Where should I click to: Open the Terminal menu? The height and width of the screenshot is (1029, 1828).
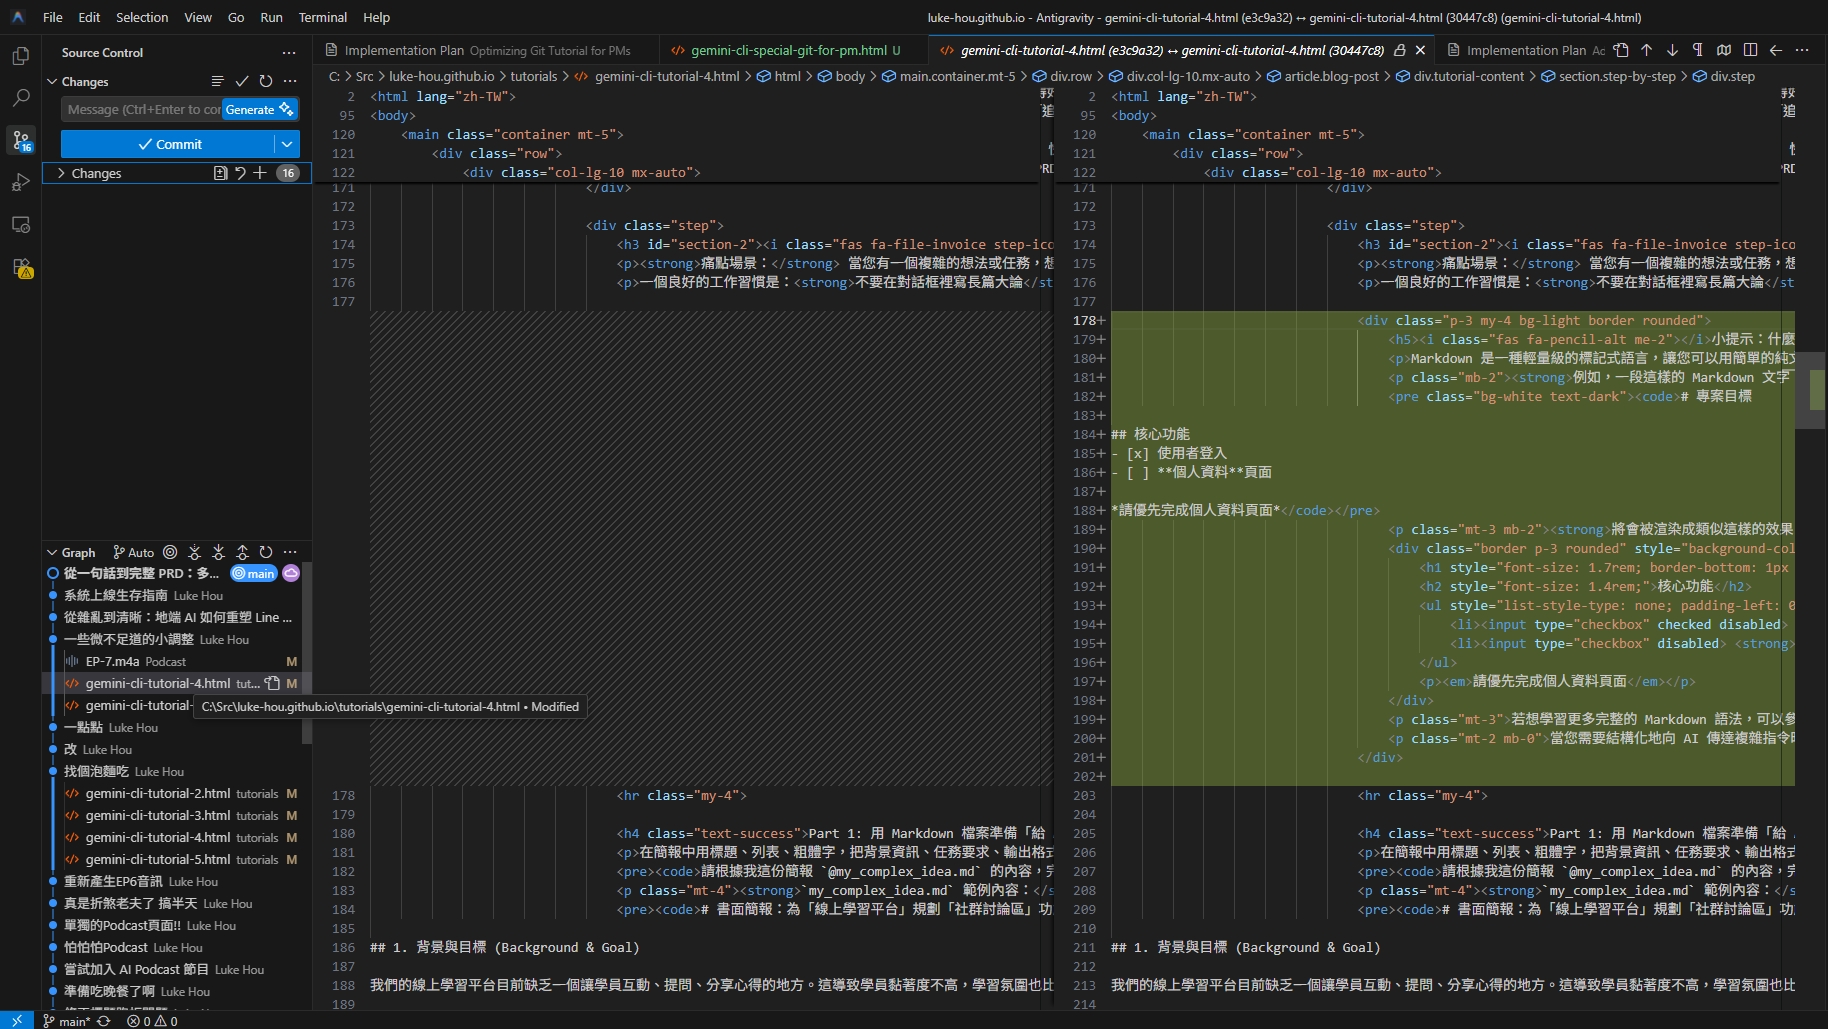[x=322, y=17]
